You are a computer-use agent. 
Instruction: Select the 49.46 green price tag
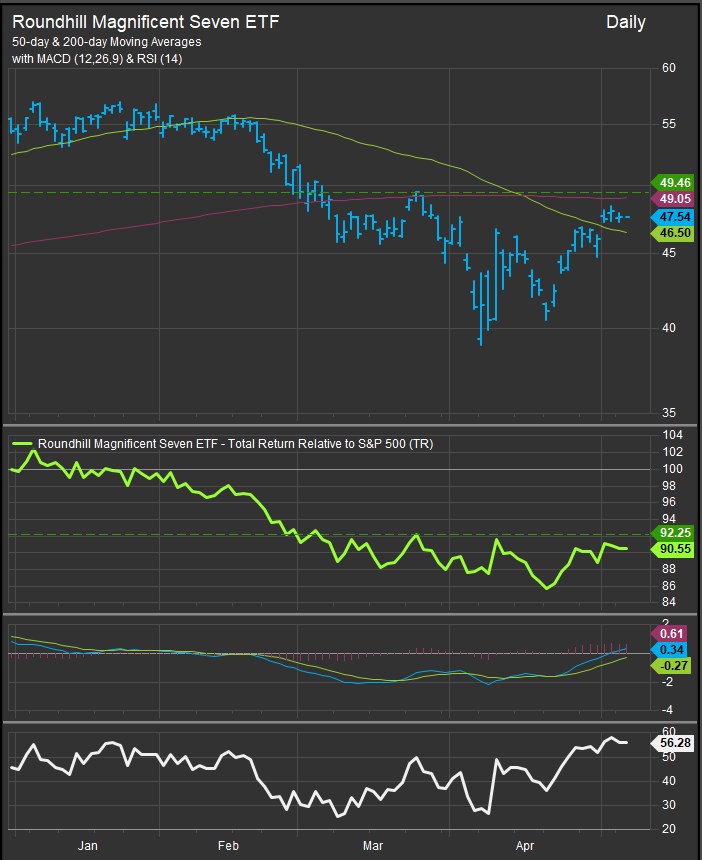click(672, 183)
